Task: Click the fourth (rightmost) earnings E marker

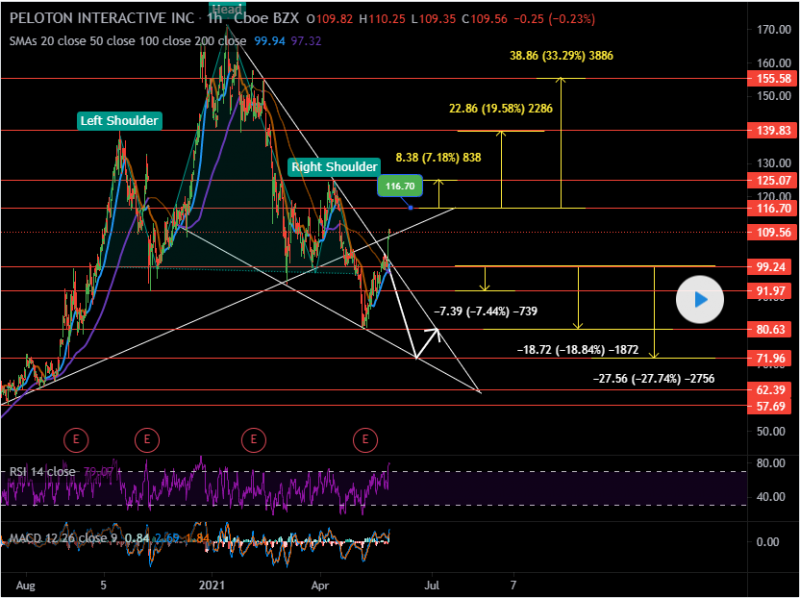Action: (x=365, y=439)
